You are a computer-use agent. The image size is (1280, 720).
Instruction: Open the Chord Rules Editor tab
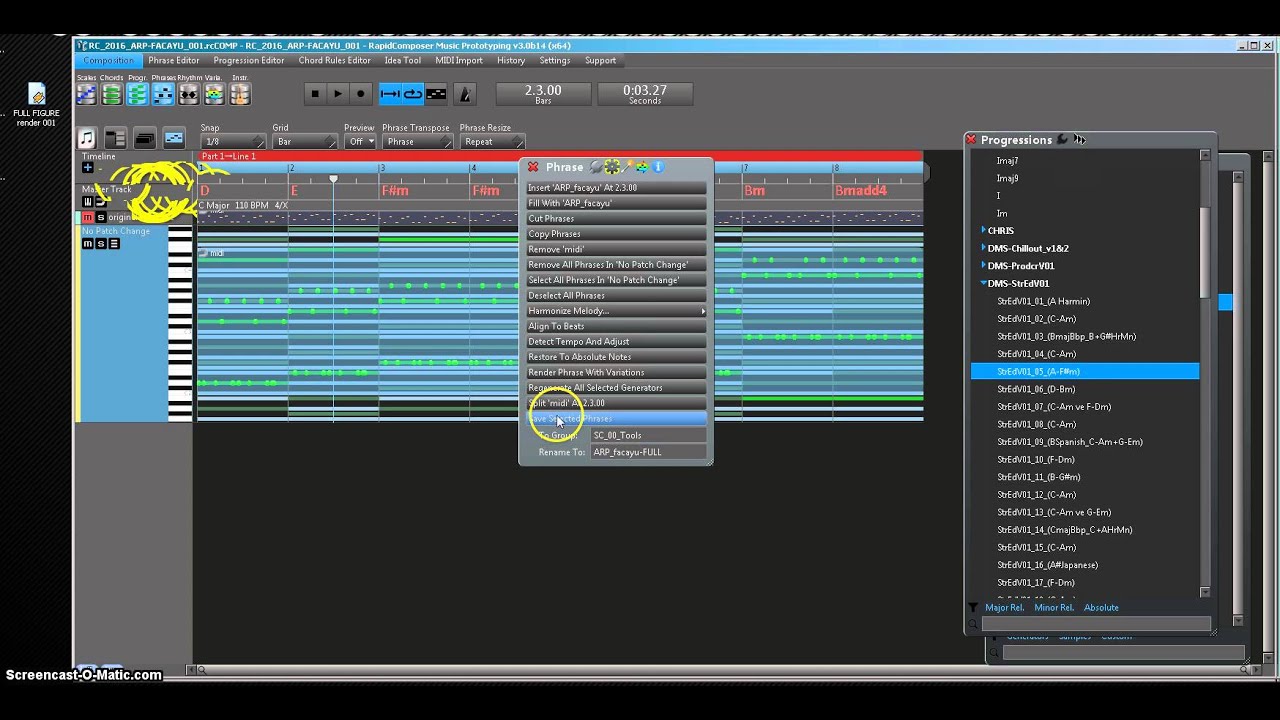pos(334,60)
